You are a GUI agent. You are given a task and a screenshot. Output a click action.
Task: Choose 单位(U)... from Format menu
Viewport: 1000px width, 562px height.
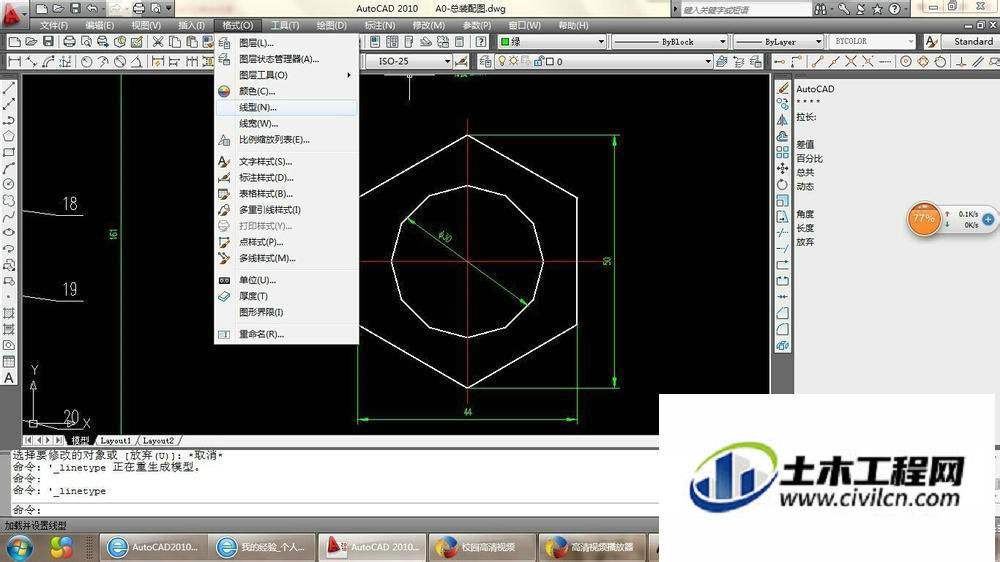(286, 281)
